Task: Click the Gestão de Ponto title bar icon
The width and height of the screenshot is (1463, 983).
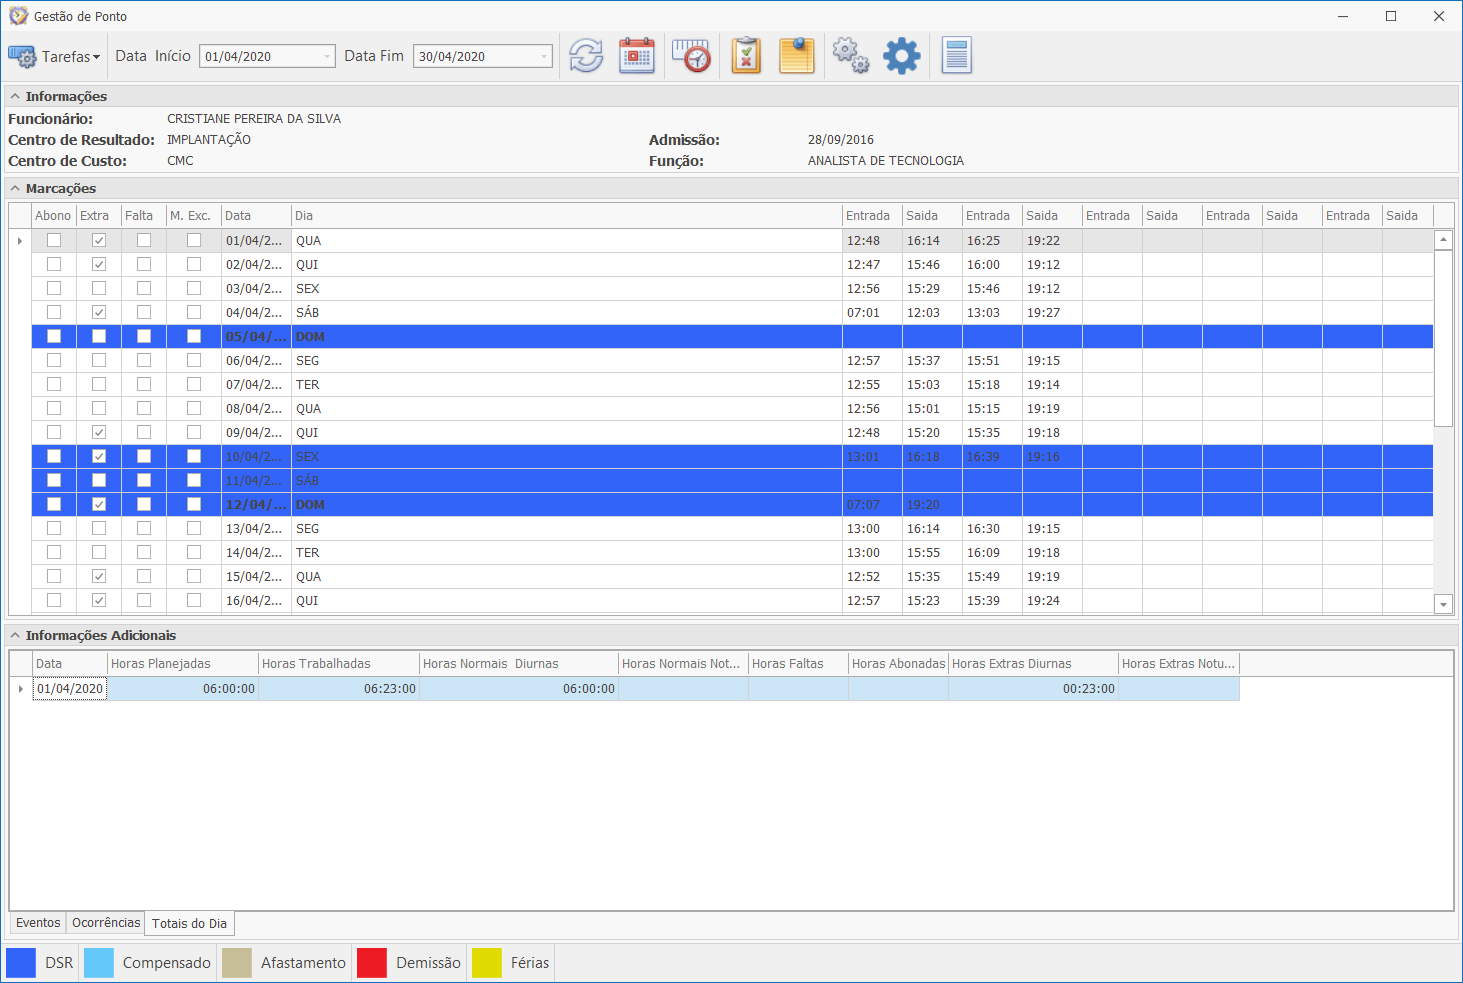Action: (18, 16)
